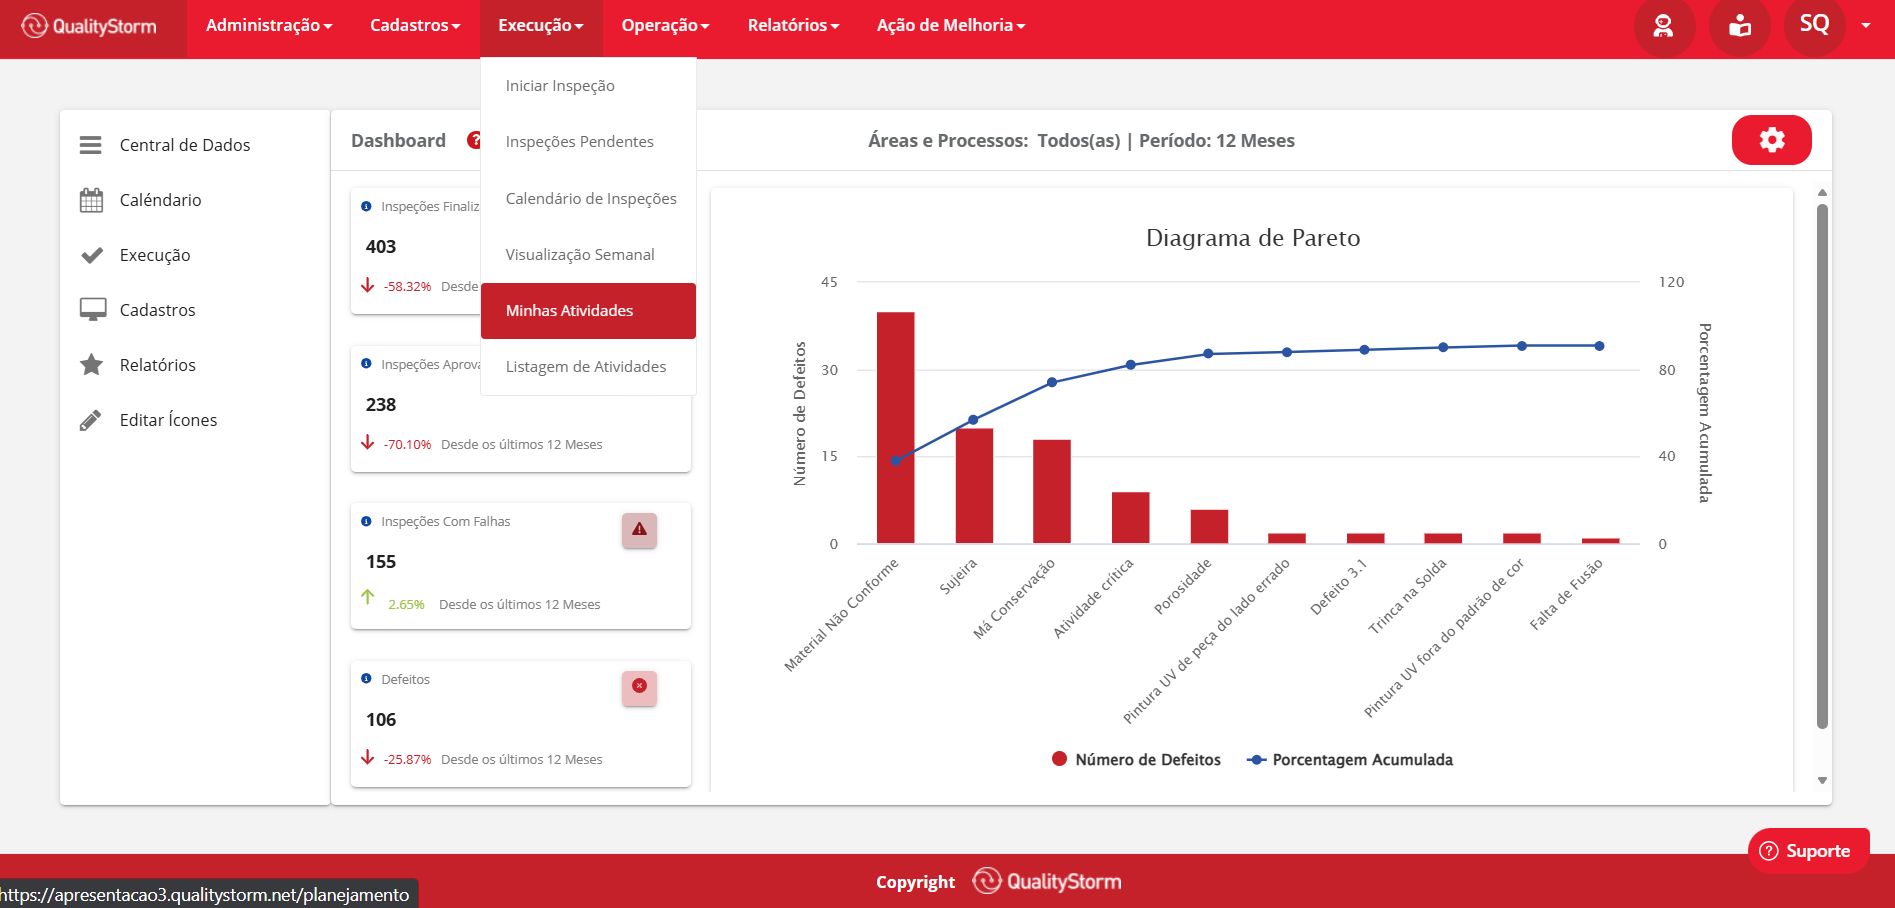Click the Suporte question mark button

point(1807,851)
